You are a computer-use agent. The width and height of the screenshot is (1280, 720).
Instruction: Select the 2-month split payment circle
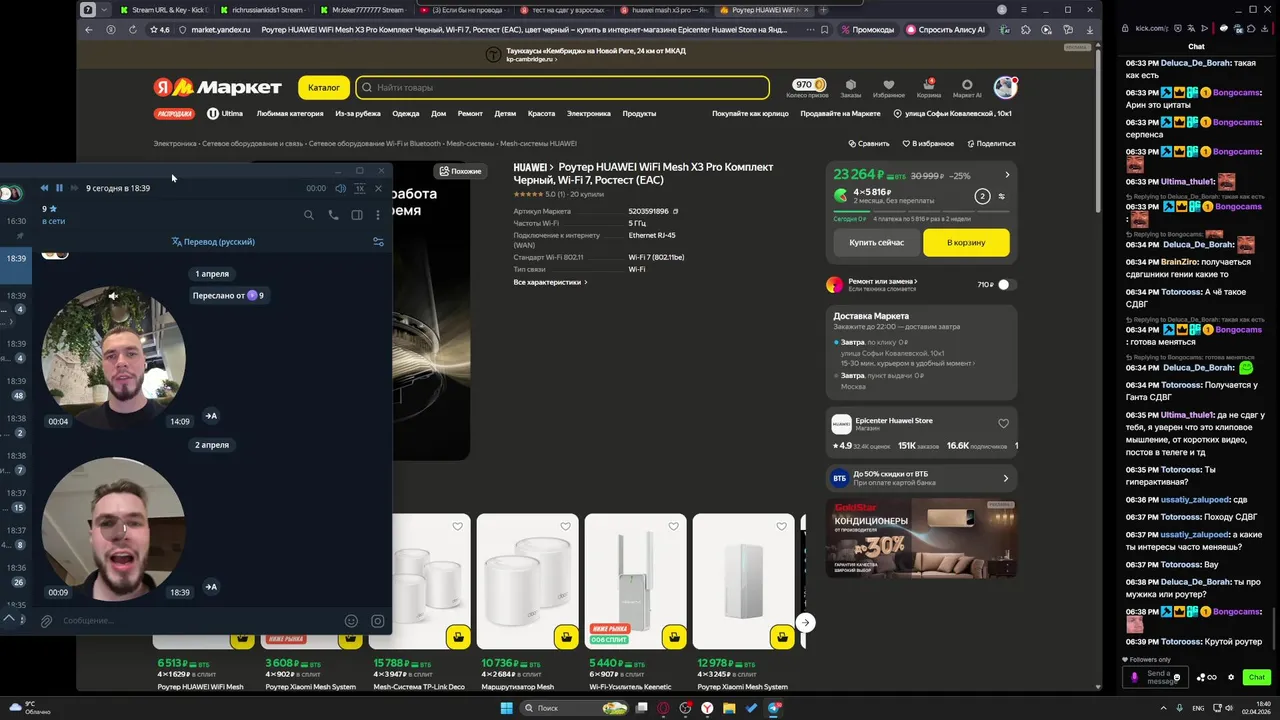coord(982,196)
